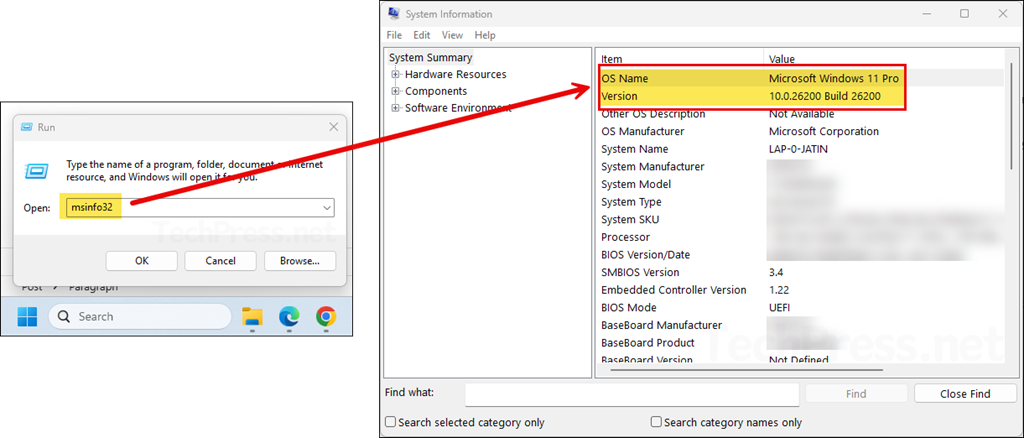Select the BaseBoard Product row
The width and height of the screenshot is (1024, 438).
(x=801, y=343)
